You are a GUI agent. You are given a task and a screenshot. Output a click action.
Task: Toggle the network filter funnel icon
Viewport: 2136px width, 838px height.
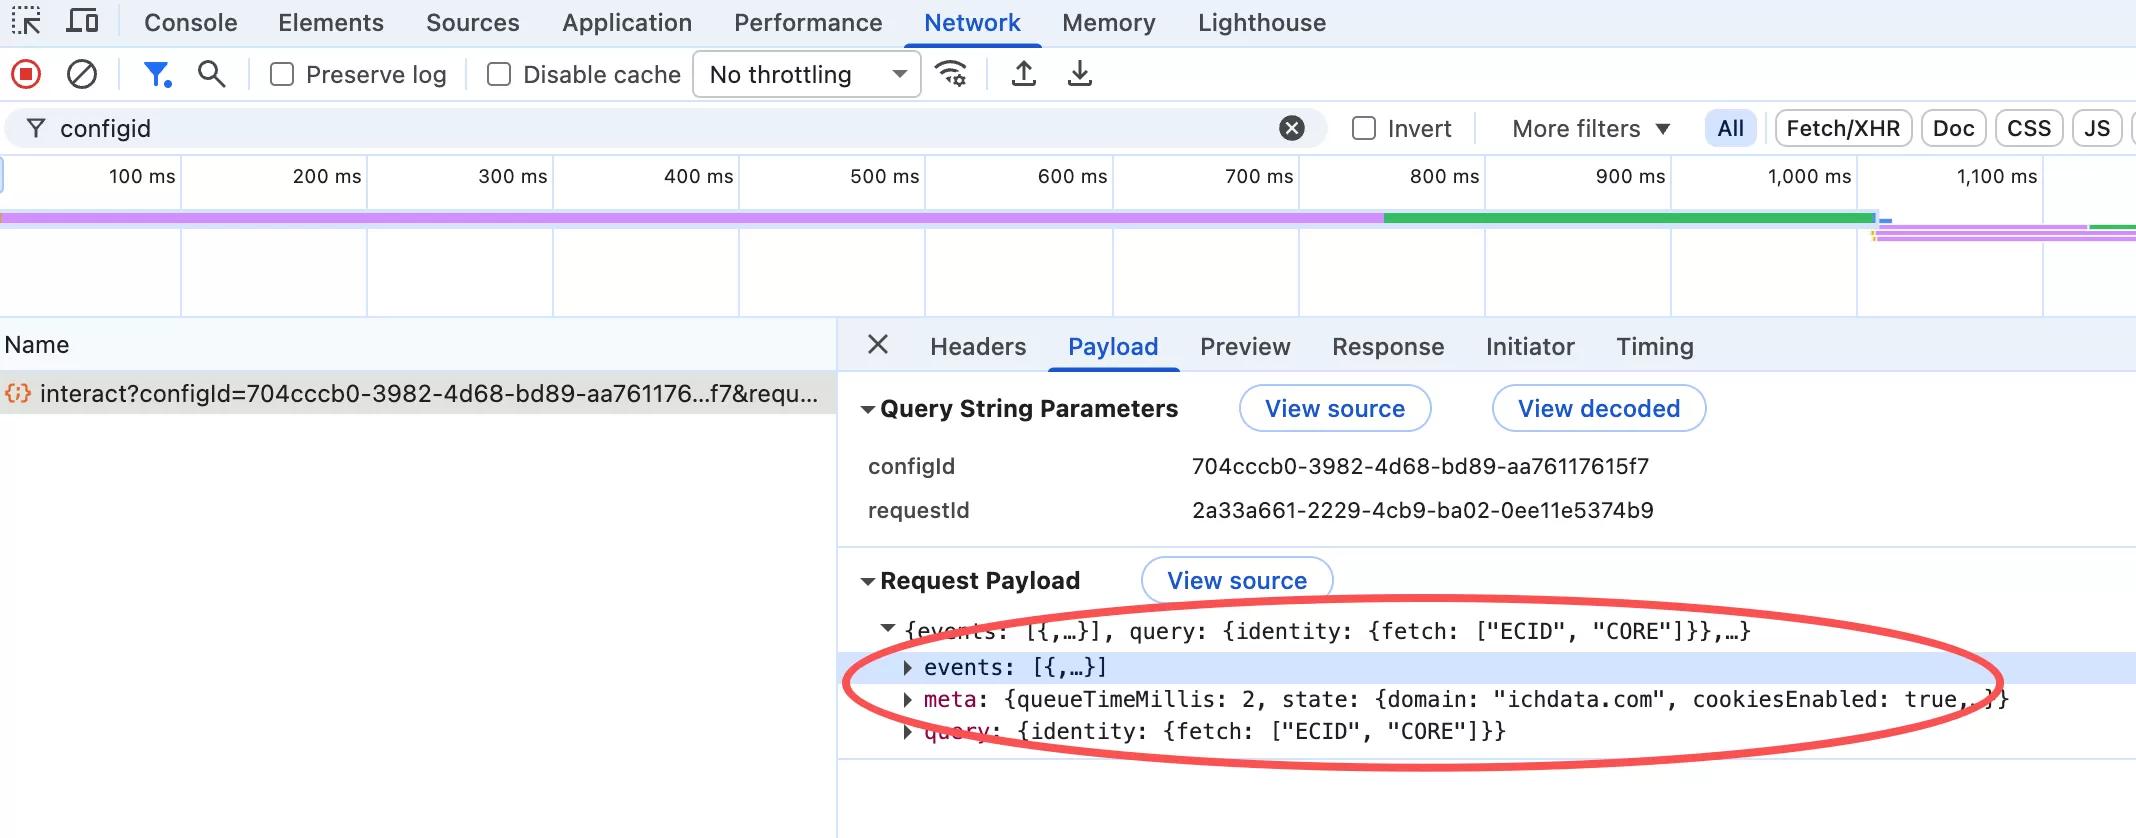click(x=157, y=74)
